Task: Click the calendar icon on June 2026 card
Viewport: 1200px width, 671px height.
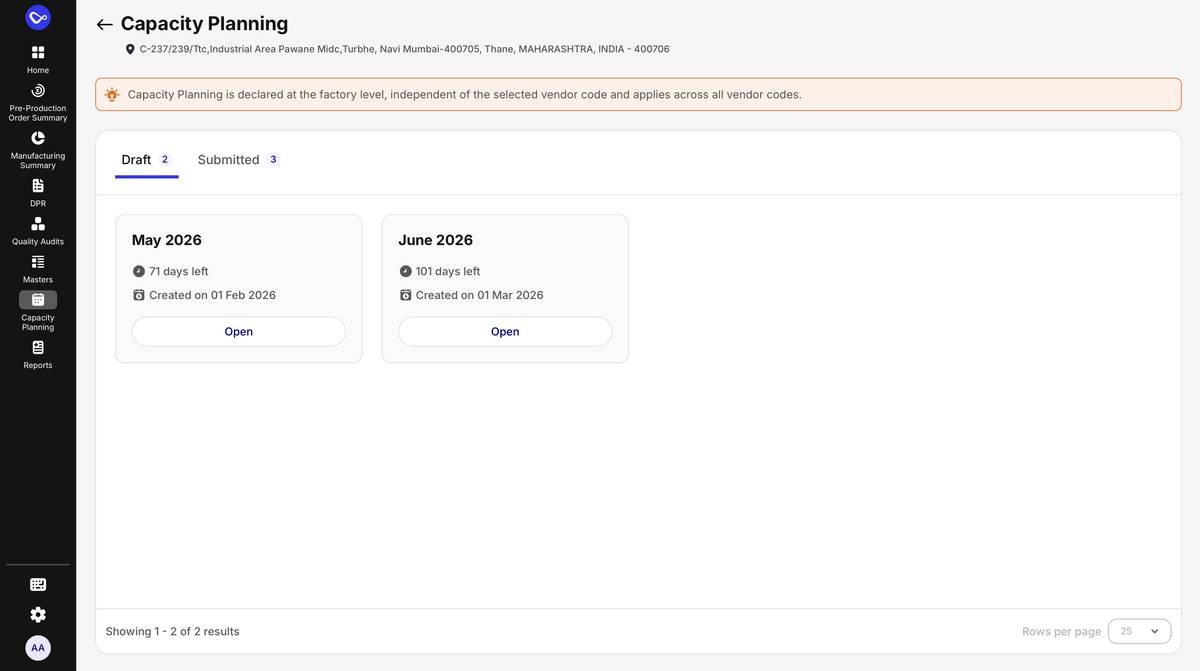Action: coord(406,295)
